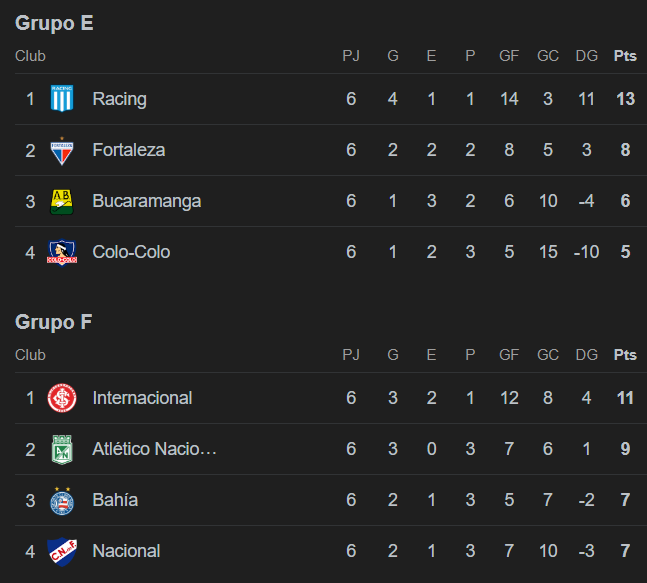Click the Atlético Nacional club crest icon

click(x=62, y=449)
